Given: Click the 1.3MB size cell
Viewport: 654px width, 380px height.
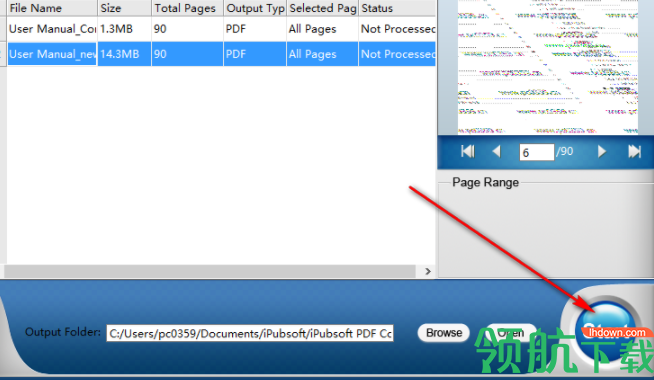Looking at the screenshot, I should [x=124, y=29].
